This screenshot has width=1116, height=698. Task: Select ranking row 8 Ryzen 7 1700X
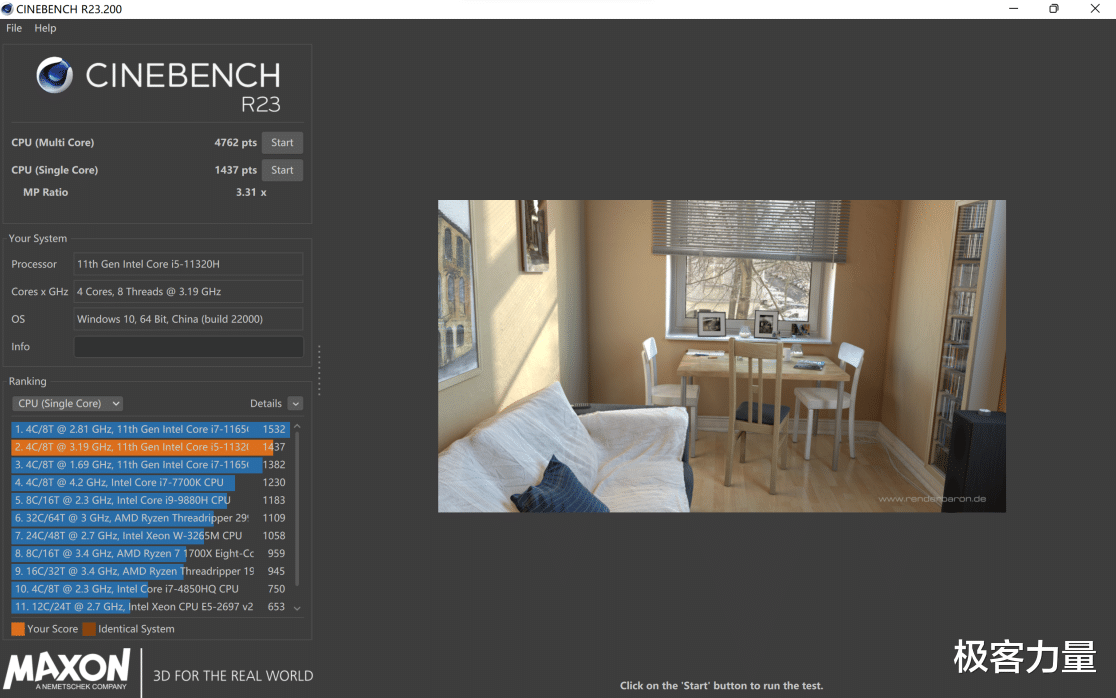pyautogui.click(x=149, y=554)
